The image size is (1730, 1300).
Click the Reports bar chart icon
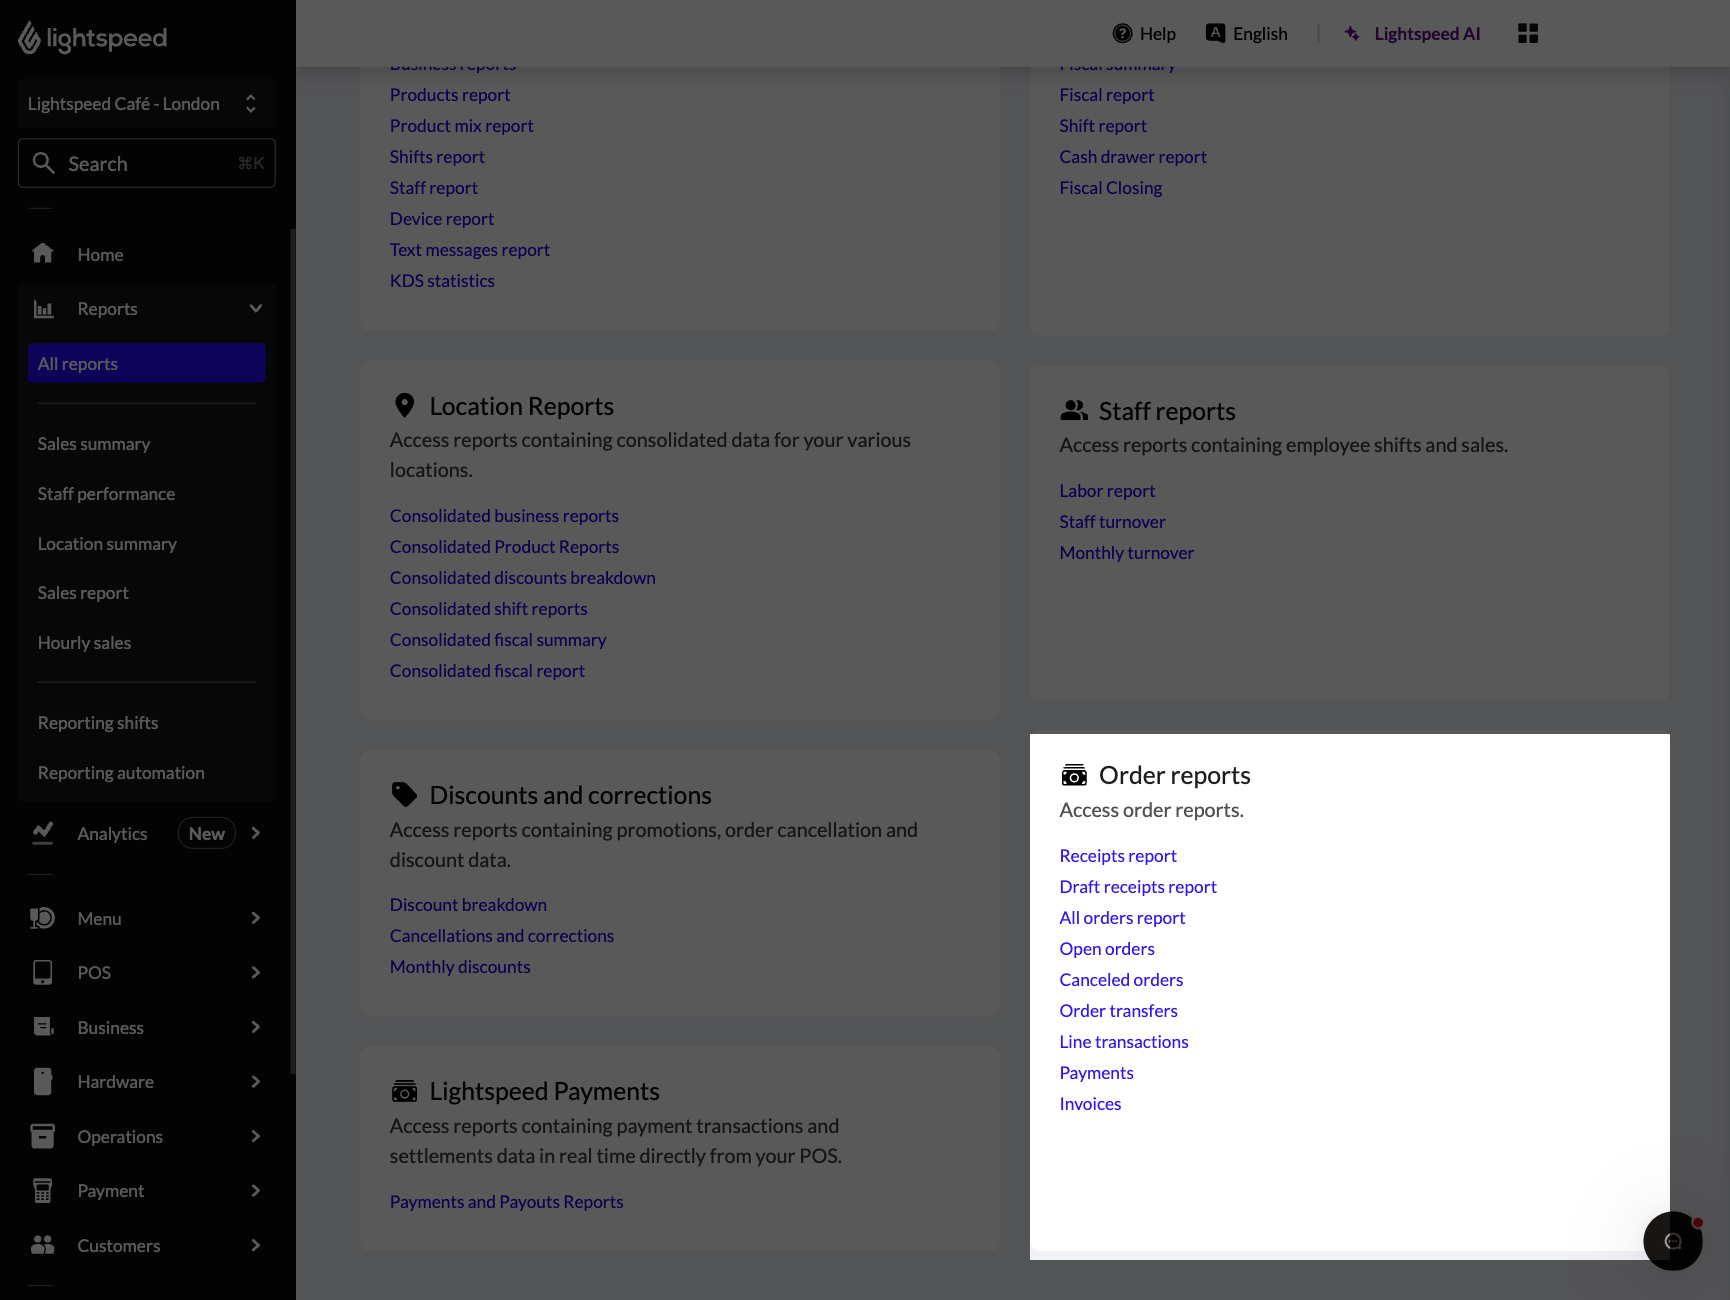[x=43, y=309]
